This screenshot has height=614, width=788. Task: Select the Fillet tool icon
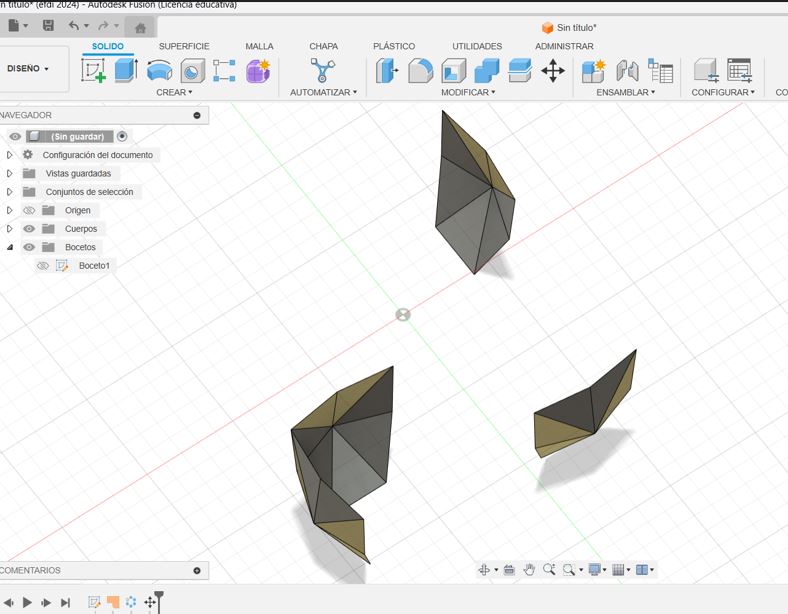coord(420,70)
